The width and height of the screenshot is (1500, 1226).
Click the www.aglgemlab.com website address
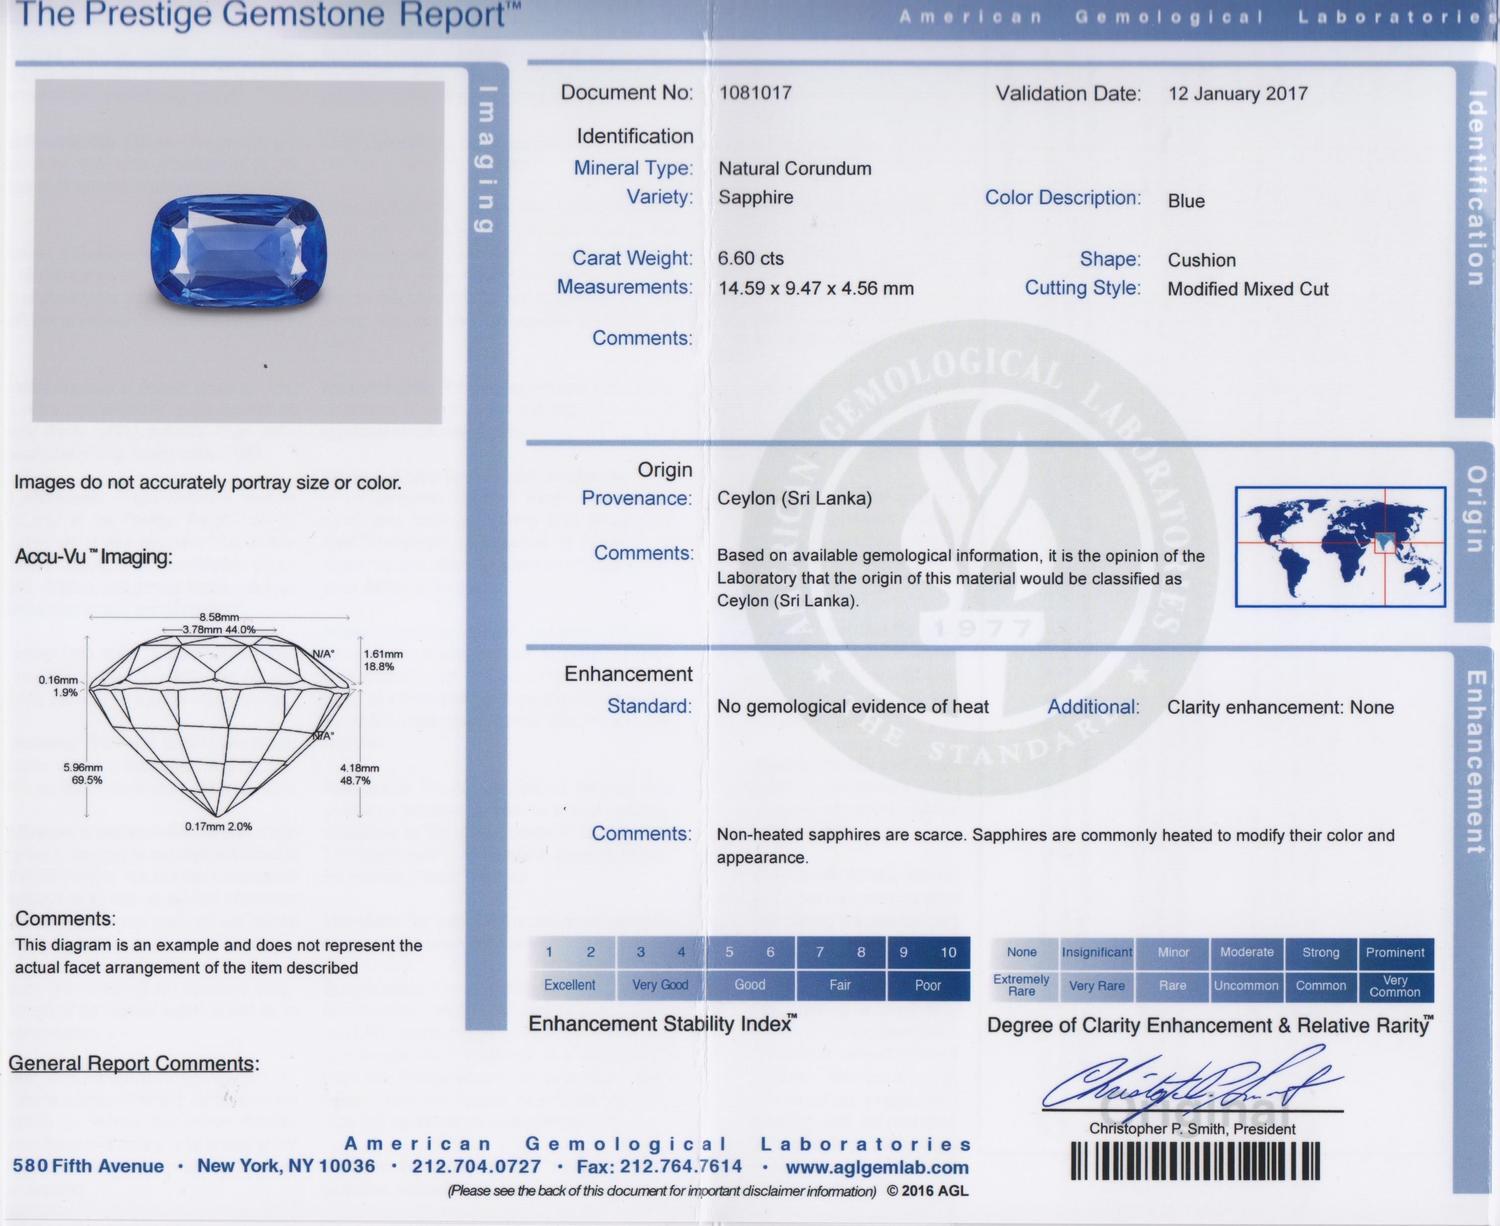click(877, 1167)
